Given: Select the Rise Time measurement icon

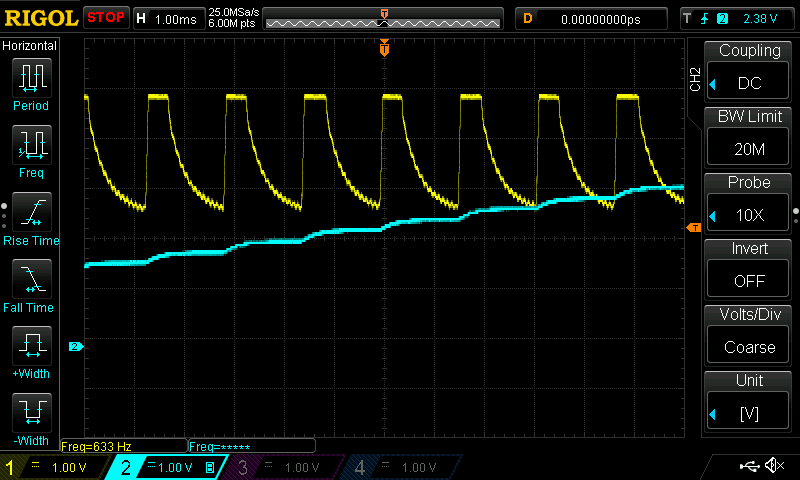Looking at the screenshot, I should click(x=32, y=212).
